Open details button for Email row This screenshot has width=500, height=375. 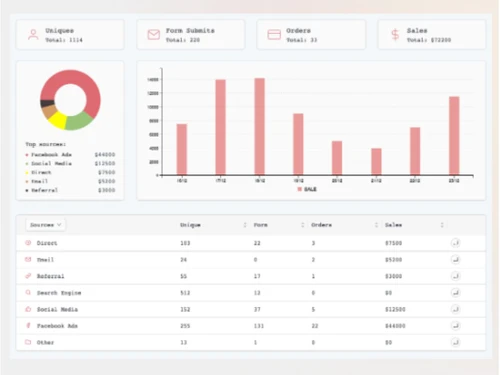pyautogui.click(x=455, y=259)
